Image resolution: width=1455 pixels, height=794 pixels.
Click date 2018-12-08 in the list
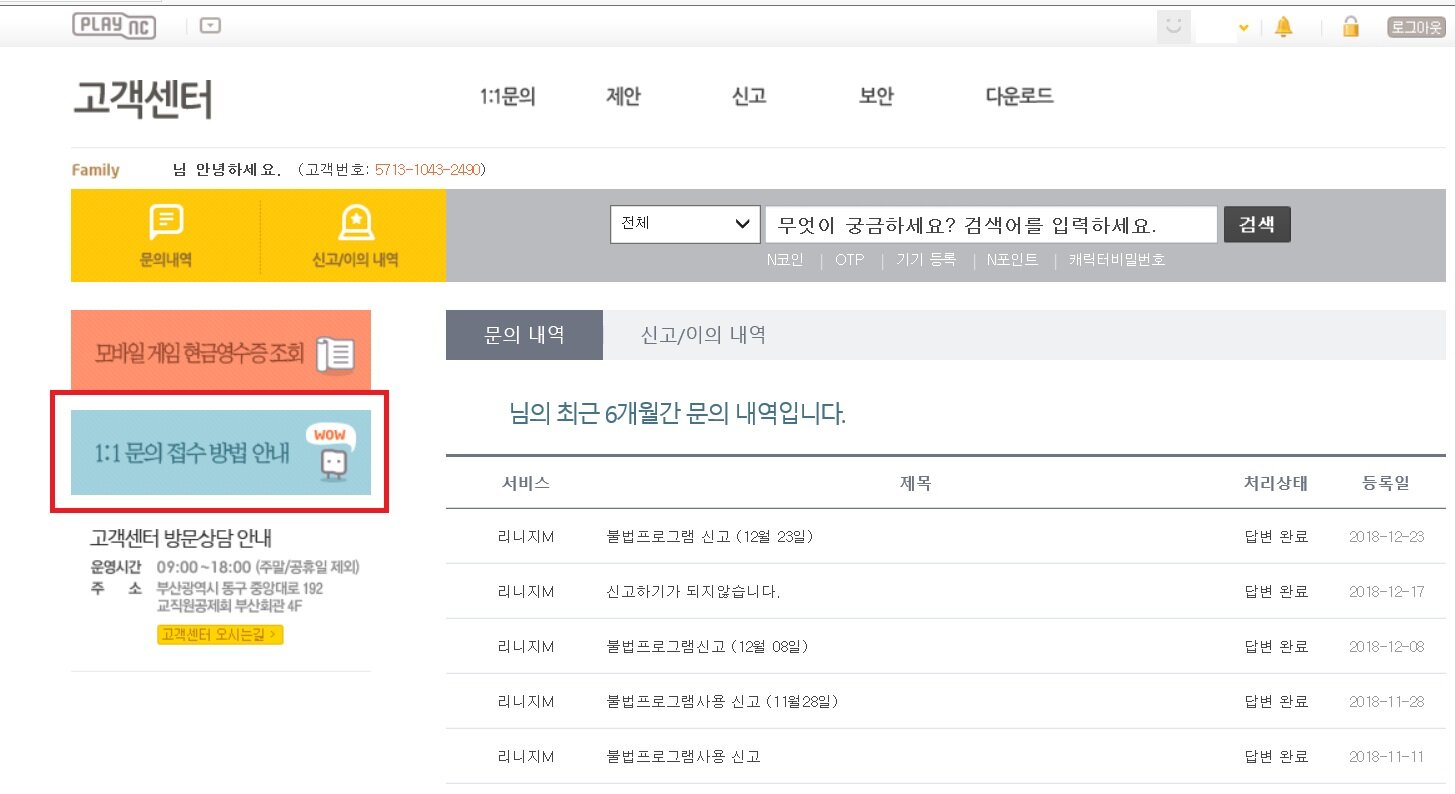coord(1386,646)
